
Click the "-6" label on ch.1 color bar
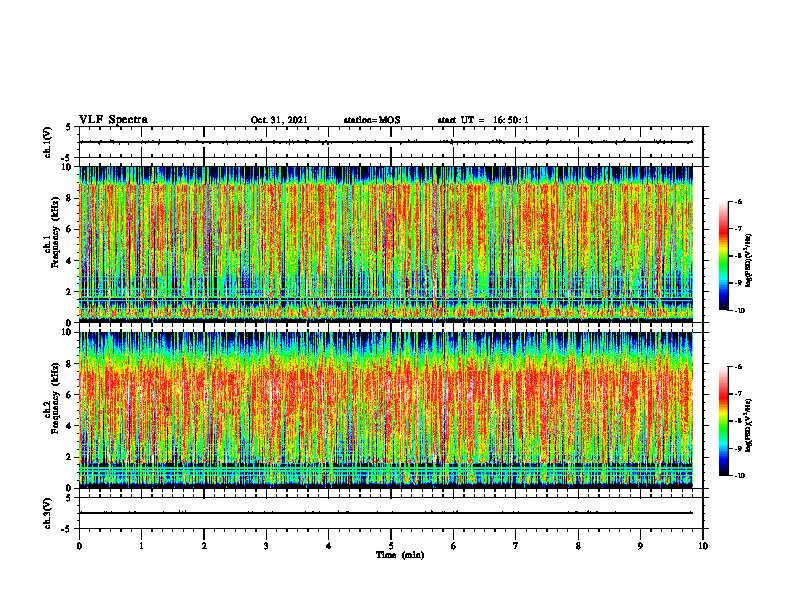(738, 202)
